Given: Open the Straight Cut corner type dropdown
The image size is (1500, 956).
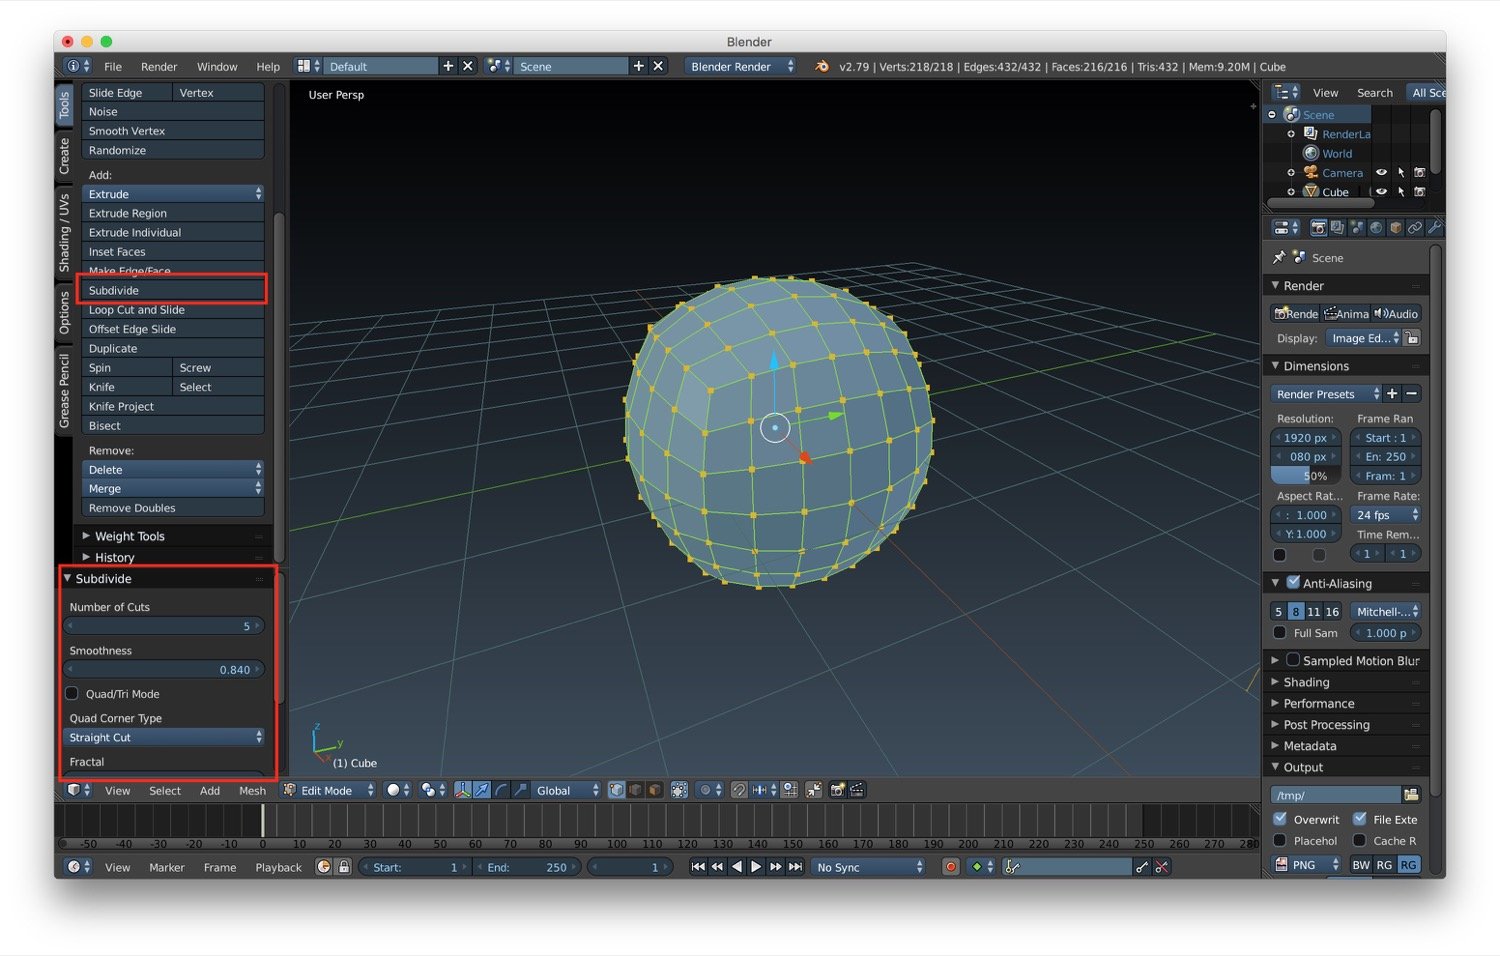Looking at the screenshot, I should click(x=164, y=737).
